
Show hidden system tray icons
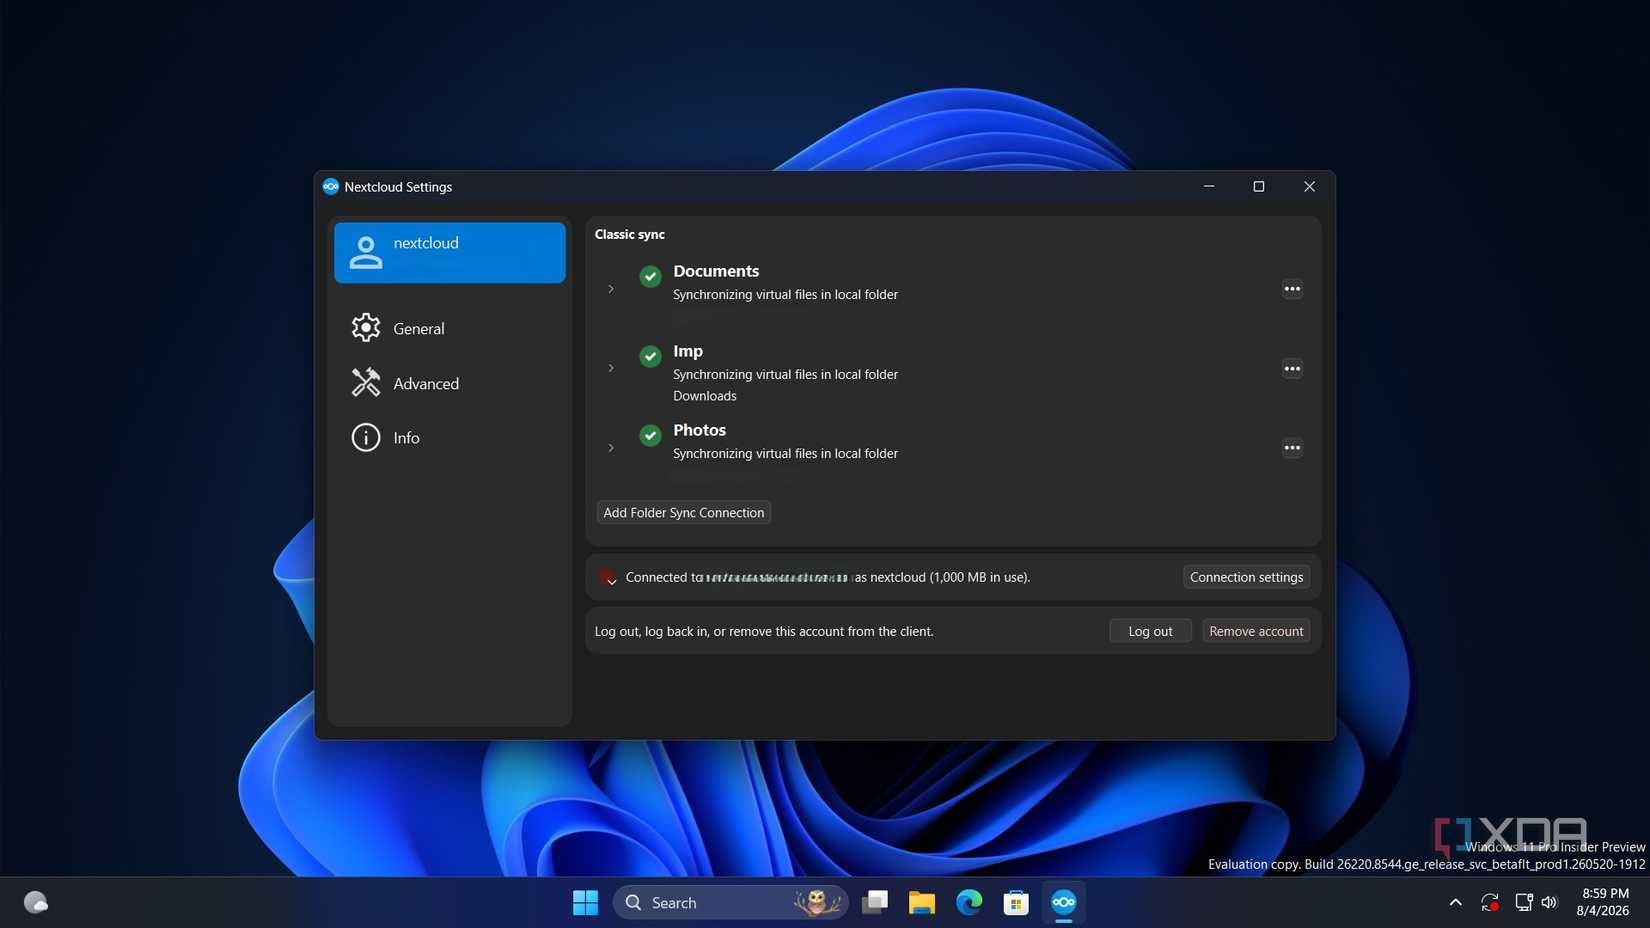click(1456, 902)
